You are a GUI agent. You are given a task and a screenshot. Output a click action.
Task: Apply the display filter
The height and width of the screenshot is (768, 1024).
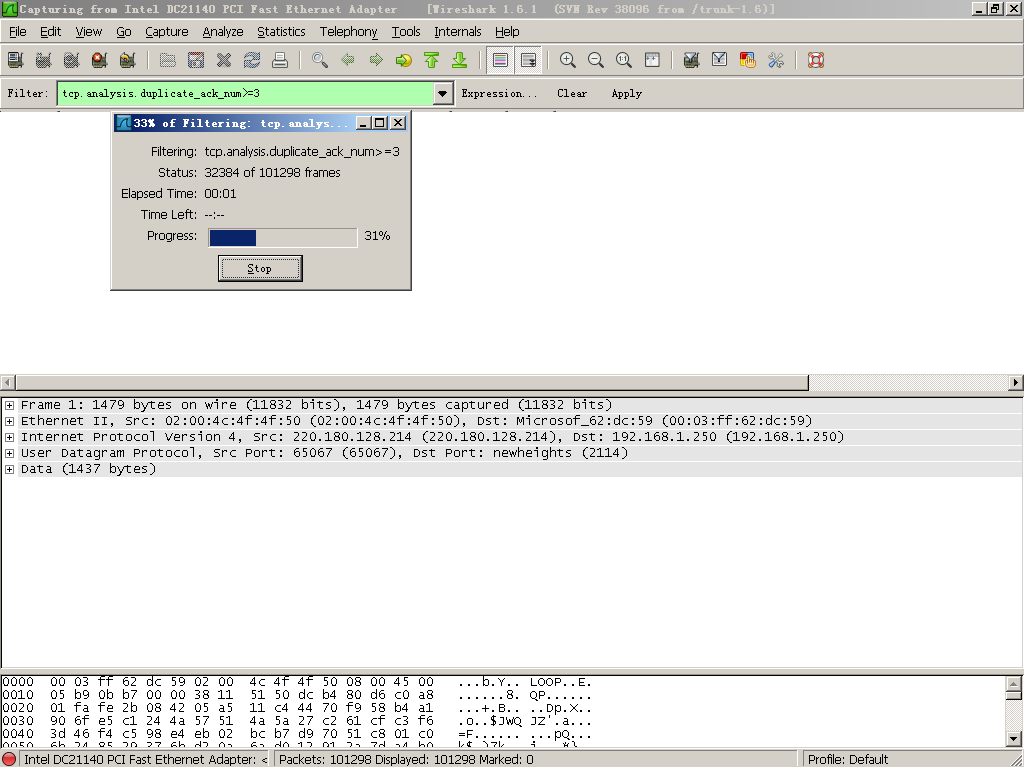coord(627,93)
